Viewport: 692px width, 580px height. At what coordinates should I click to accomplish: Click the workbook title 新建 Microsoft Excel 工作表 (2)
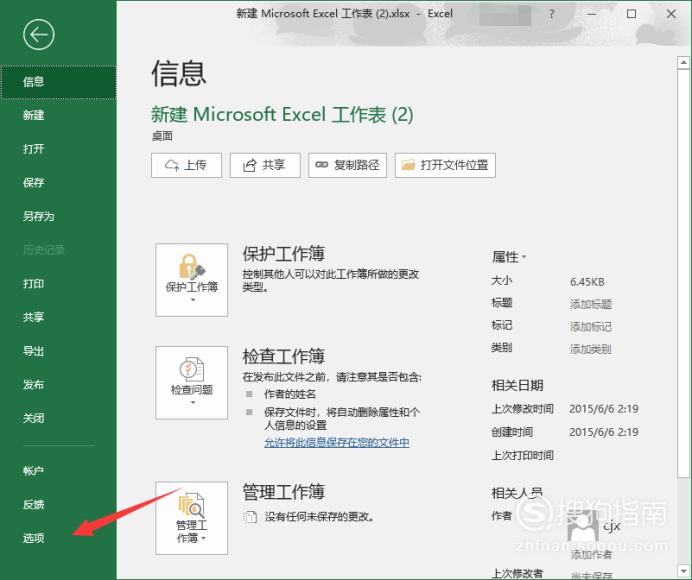pyautogui.click(x=282, y=115)
